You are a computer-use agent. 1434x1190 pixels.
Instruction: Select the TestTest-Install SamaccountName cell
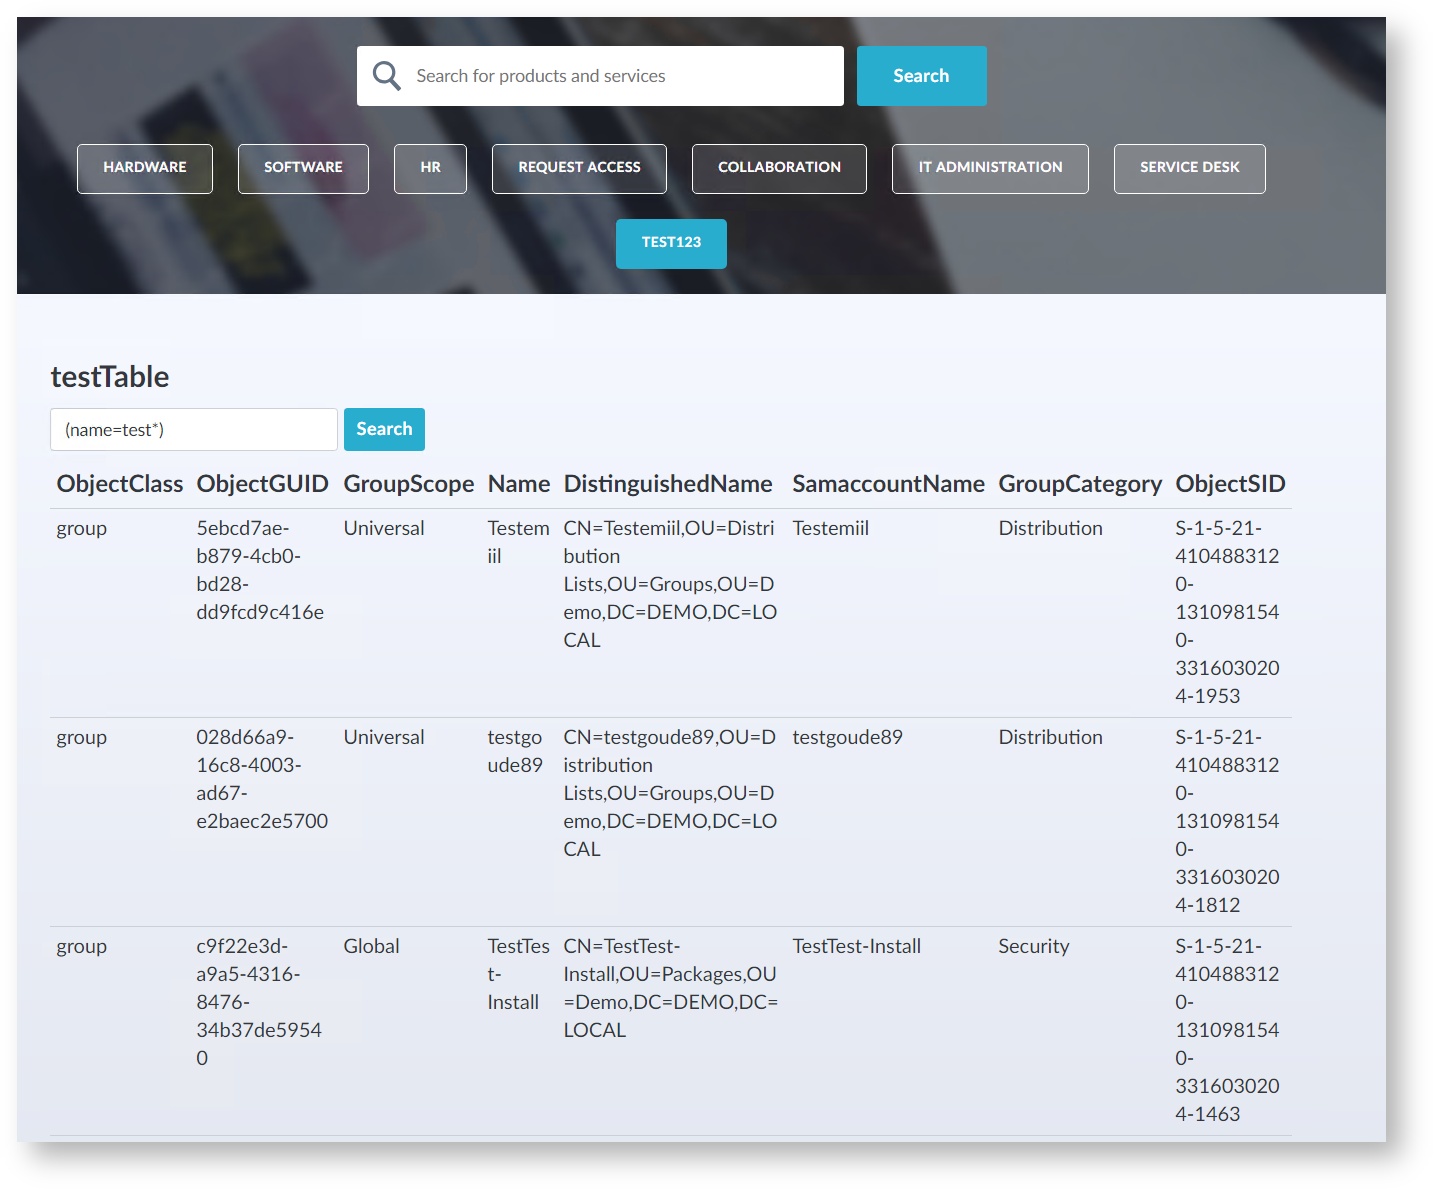(x=856, y=946)
